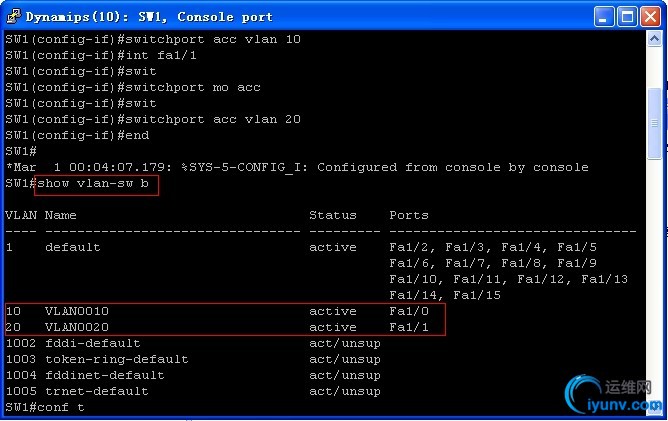This screenshot has width=668, height=421.
Task: Select the VLAN0010 name entry
Action: pos(77,311)
